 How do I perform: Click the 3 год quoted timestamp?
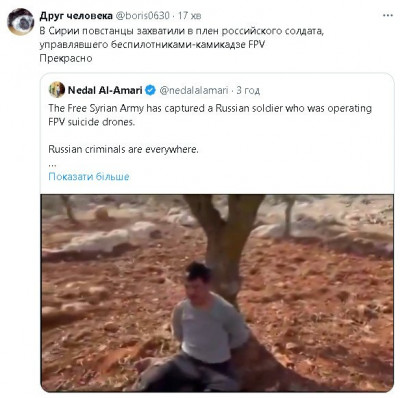coord(248,90)
